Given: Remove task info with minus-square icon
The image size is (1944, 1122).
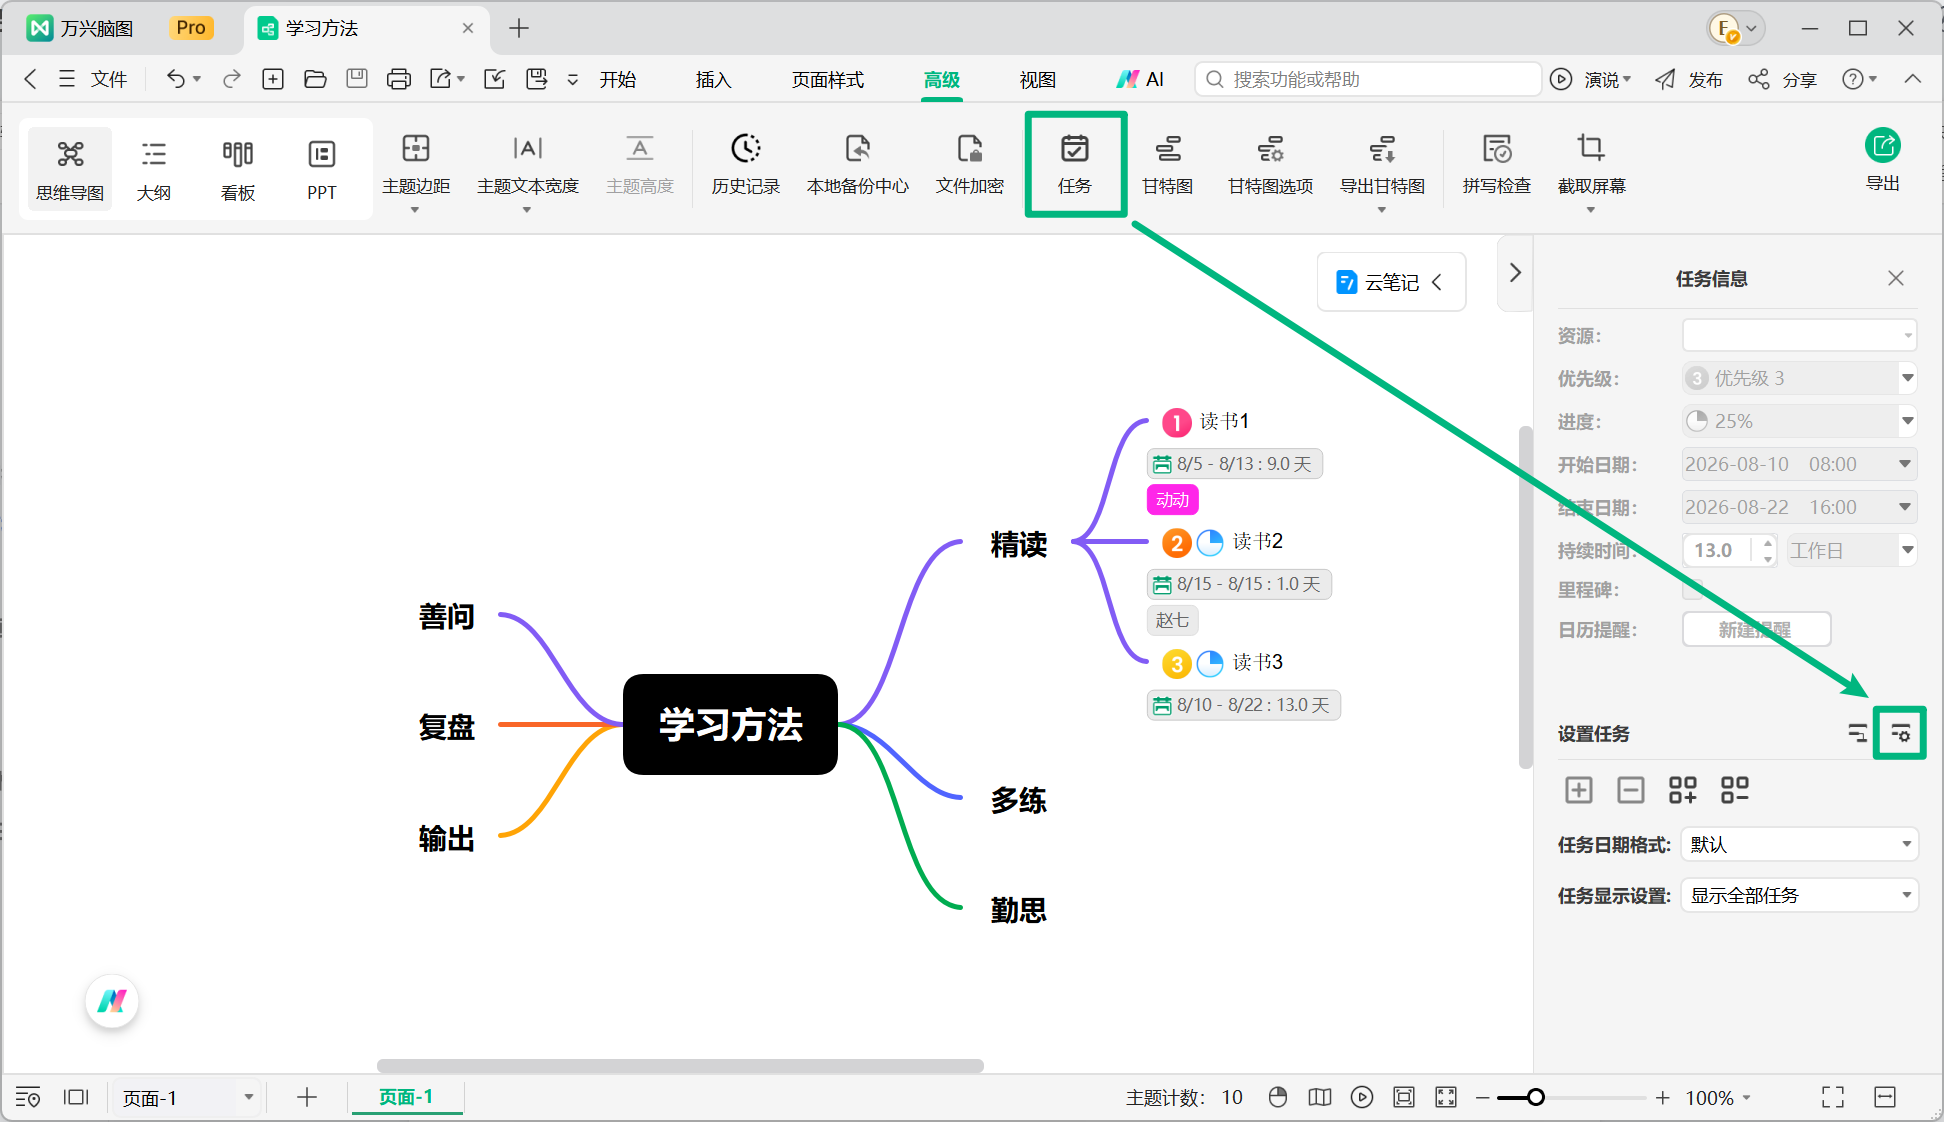Looking at the screenshot, I should click(x=1630, y=790).
